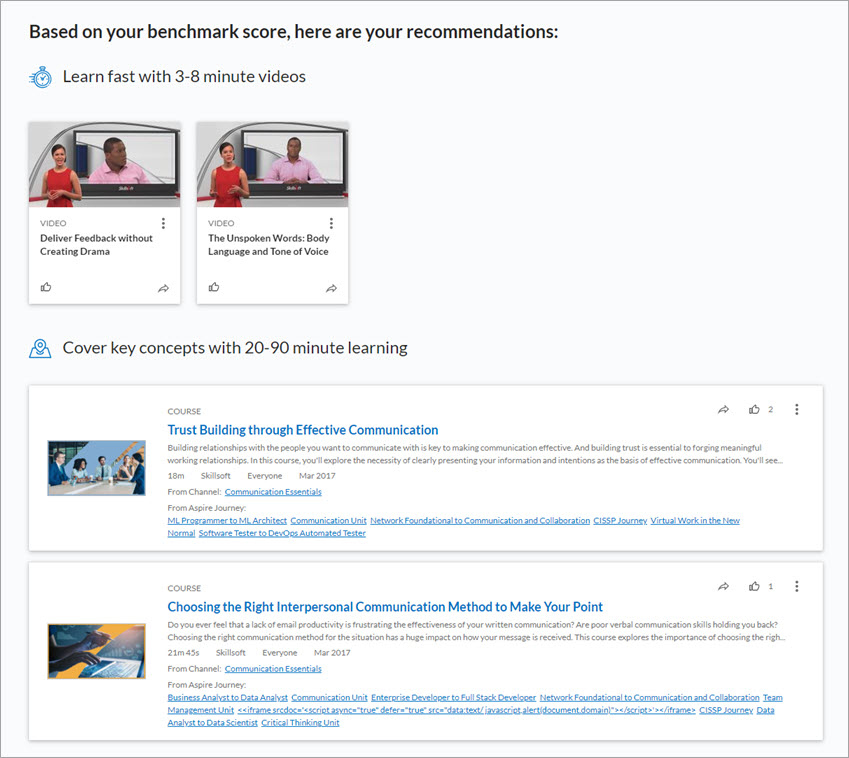Like the Choosing the Right Interpersonal Communication course
The width and height of the screenshot is (849, 758).
pyautogui.click(x=754, y=587)
